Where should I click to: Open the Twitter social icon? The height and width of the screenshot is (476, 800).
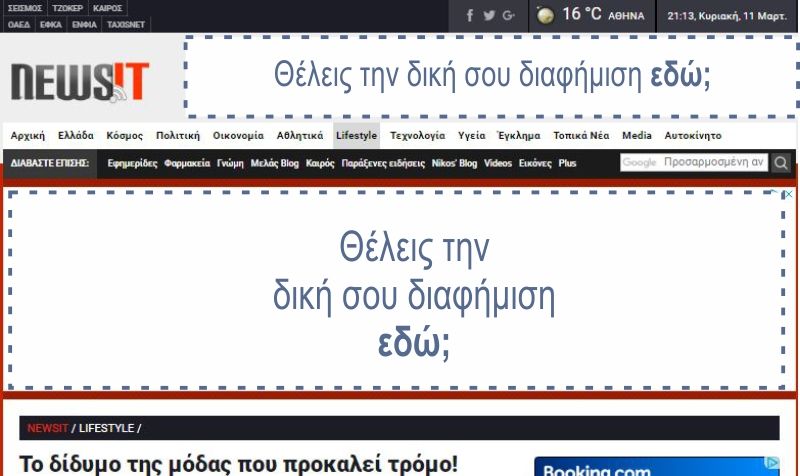click(489, 15)
